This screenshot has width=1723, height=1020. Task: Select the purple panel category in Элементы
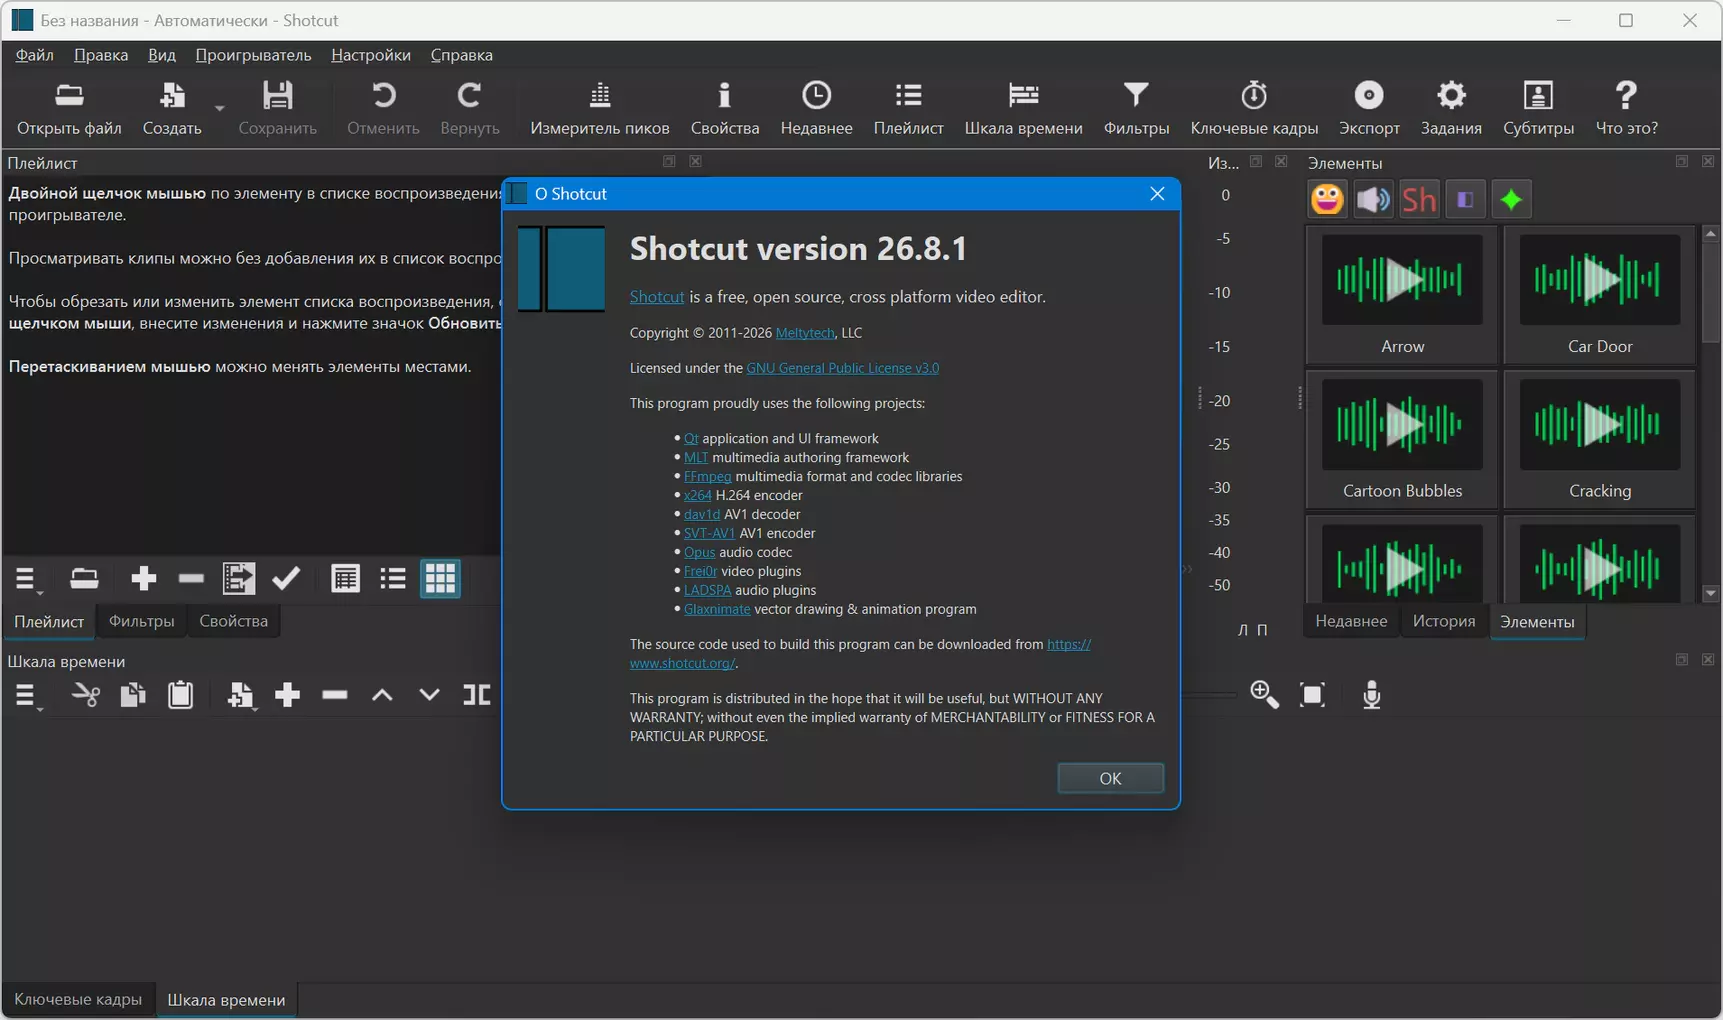point(1465,200)
